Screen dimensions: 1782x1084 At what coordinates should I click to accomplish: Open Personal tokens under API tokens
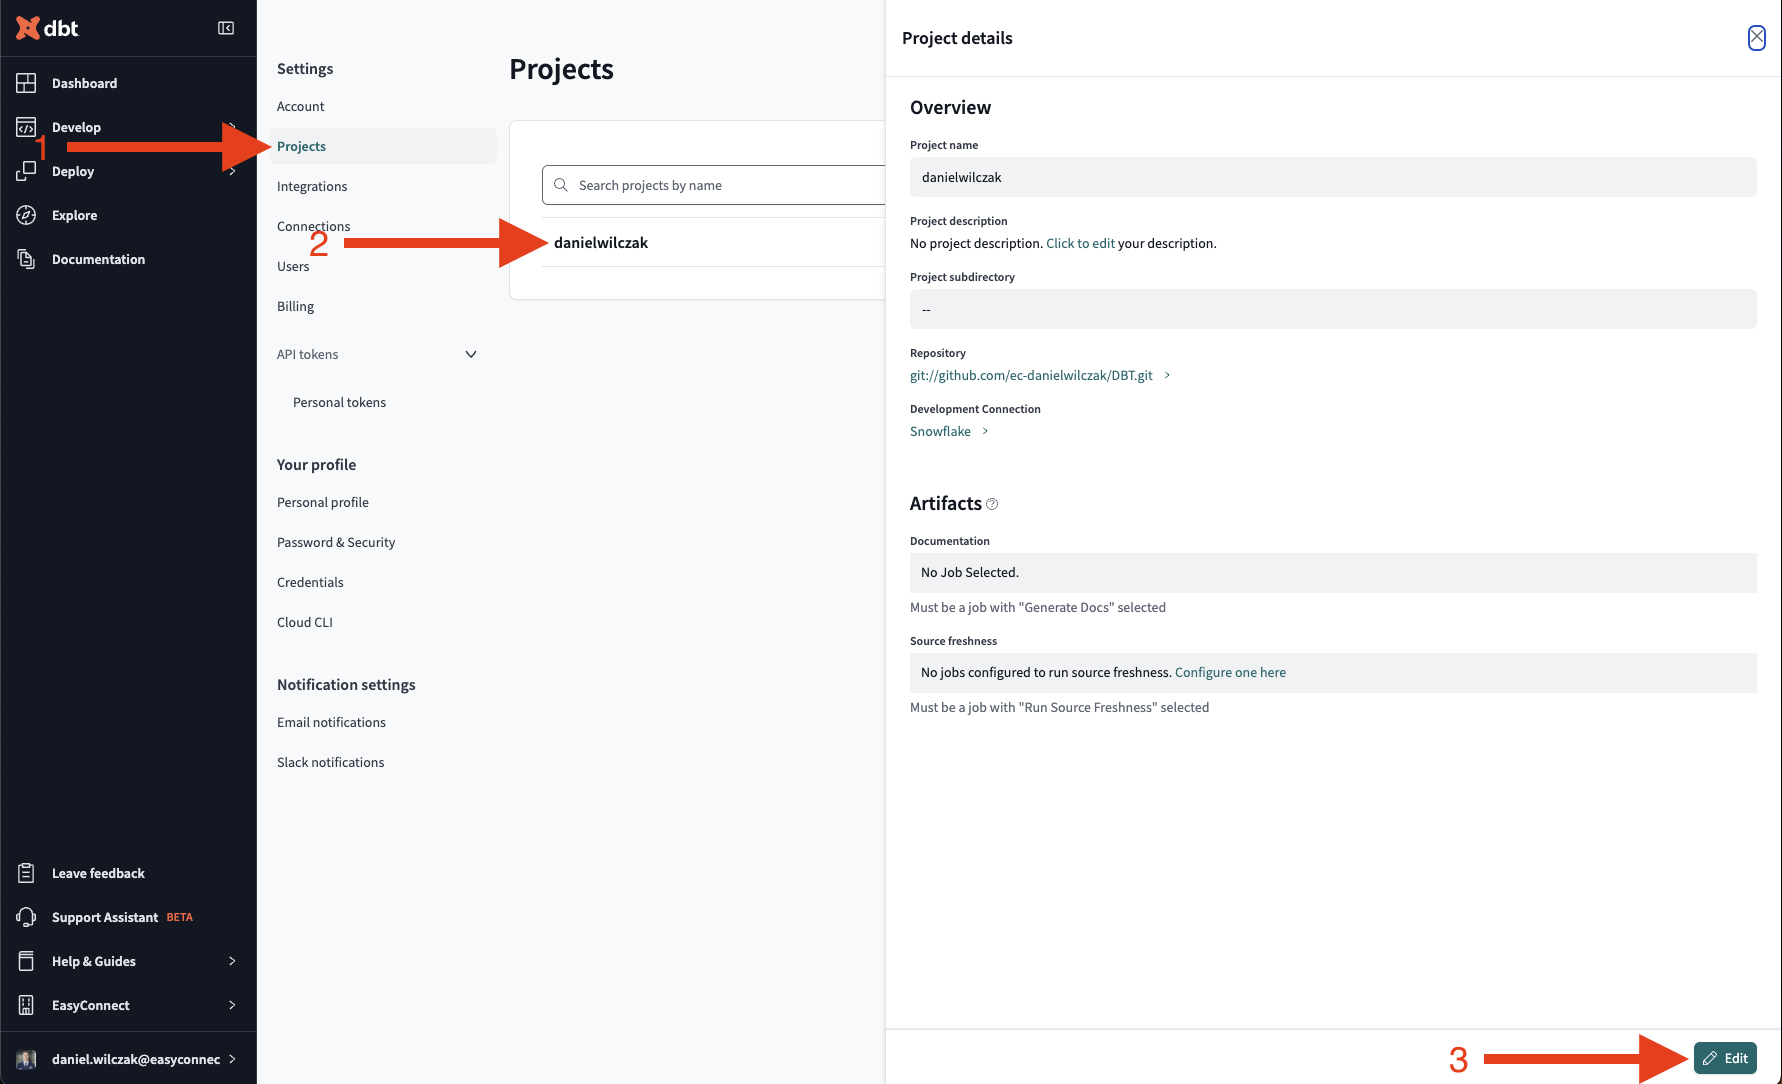339,402
